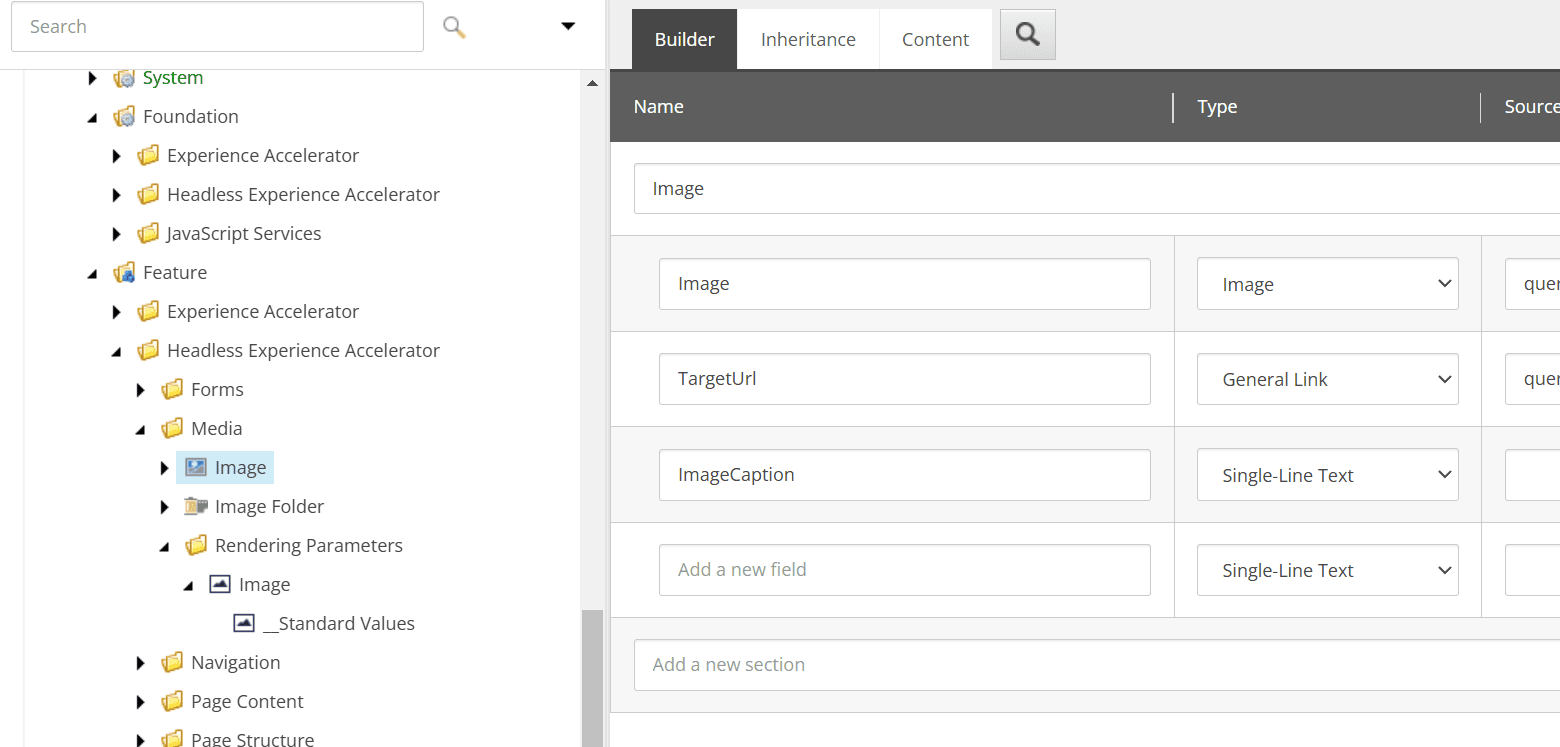The width and height of the screenshot is (1560, 747).
Task: Open the type dropdown for TargetUrl field
Action: [1327, 380]
